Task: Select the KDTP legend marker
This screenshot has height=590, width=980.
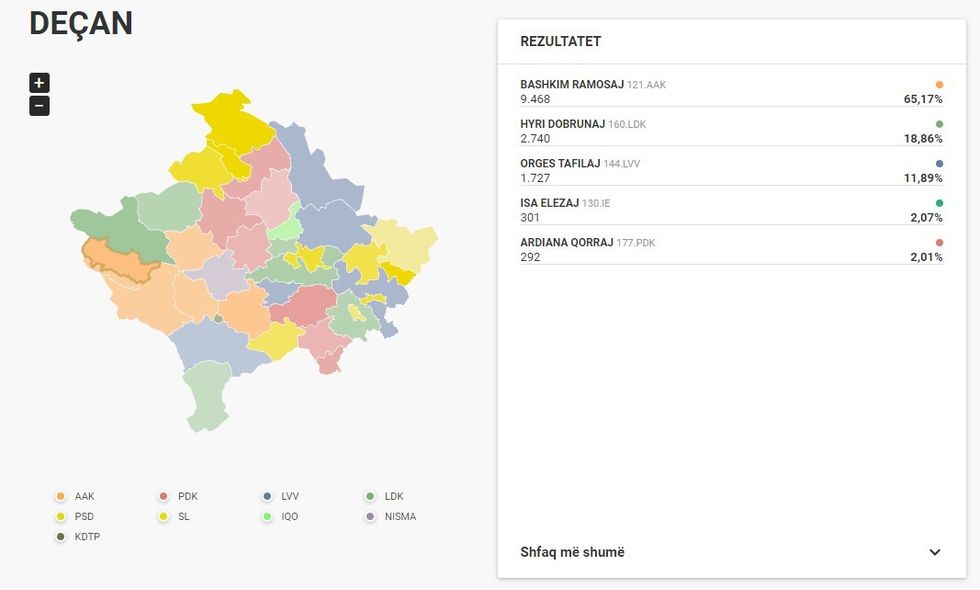Action: (61, 537)
